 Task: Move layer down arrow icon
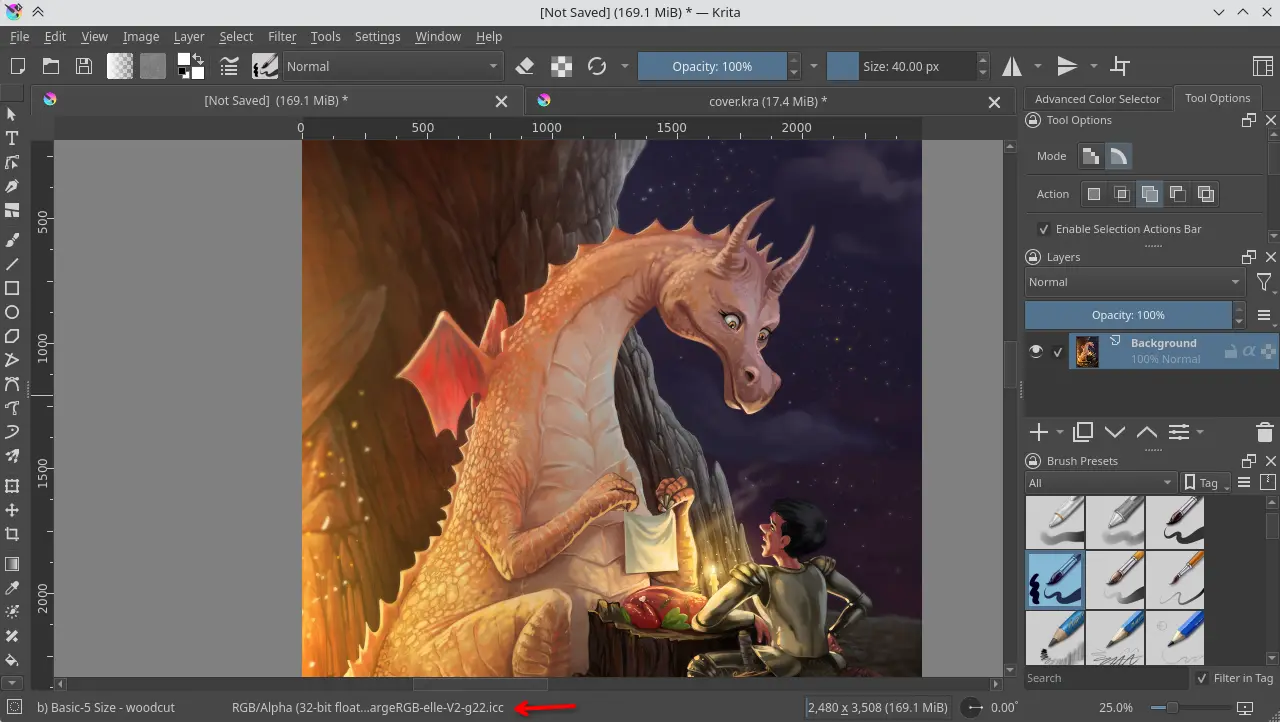pyautogui.click(x=1115, y=432)
